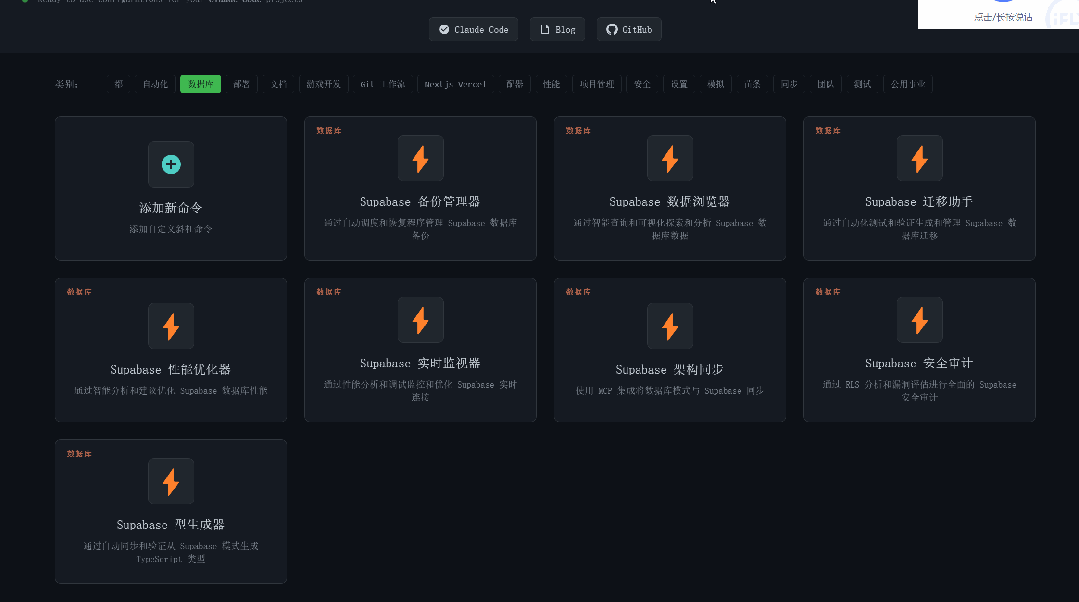Select the 同步 category filter
This screenshot has width=1079, height=602.
[789, 84]
